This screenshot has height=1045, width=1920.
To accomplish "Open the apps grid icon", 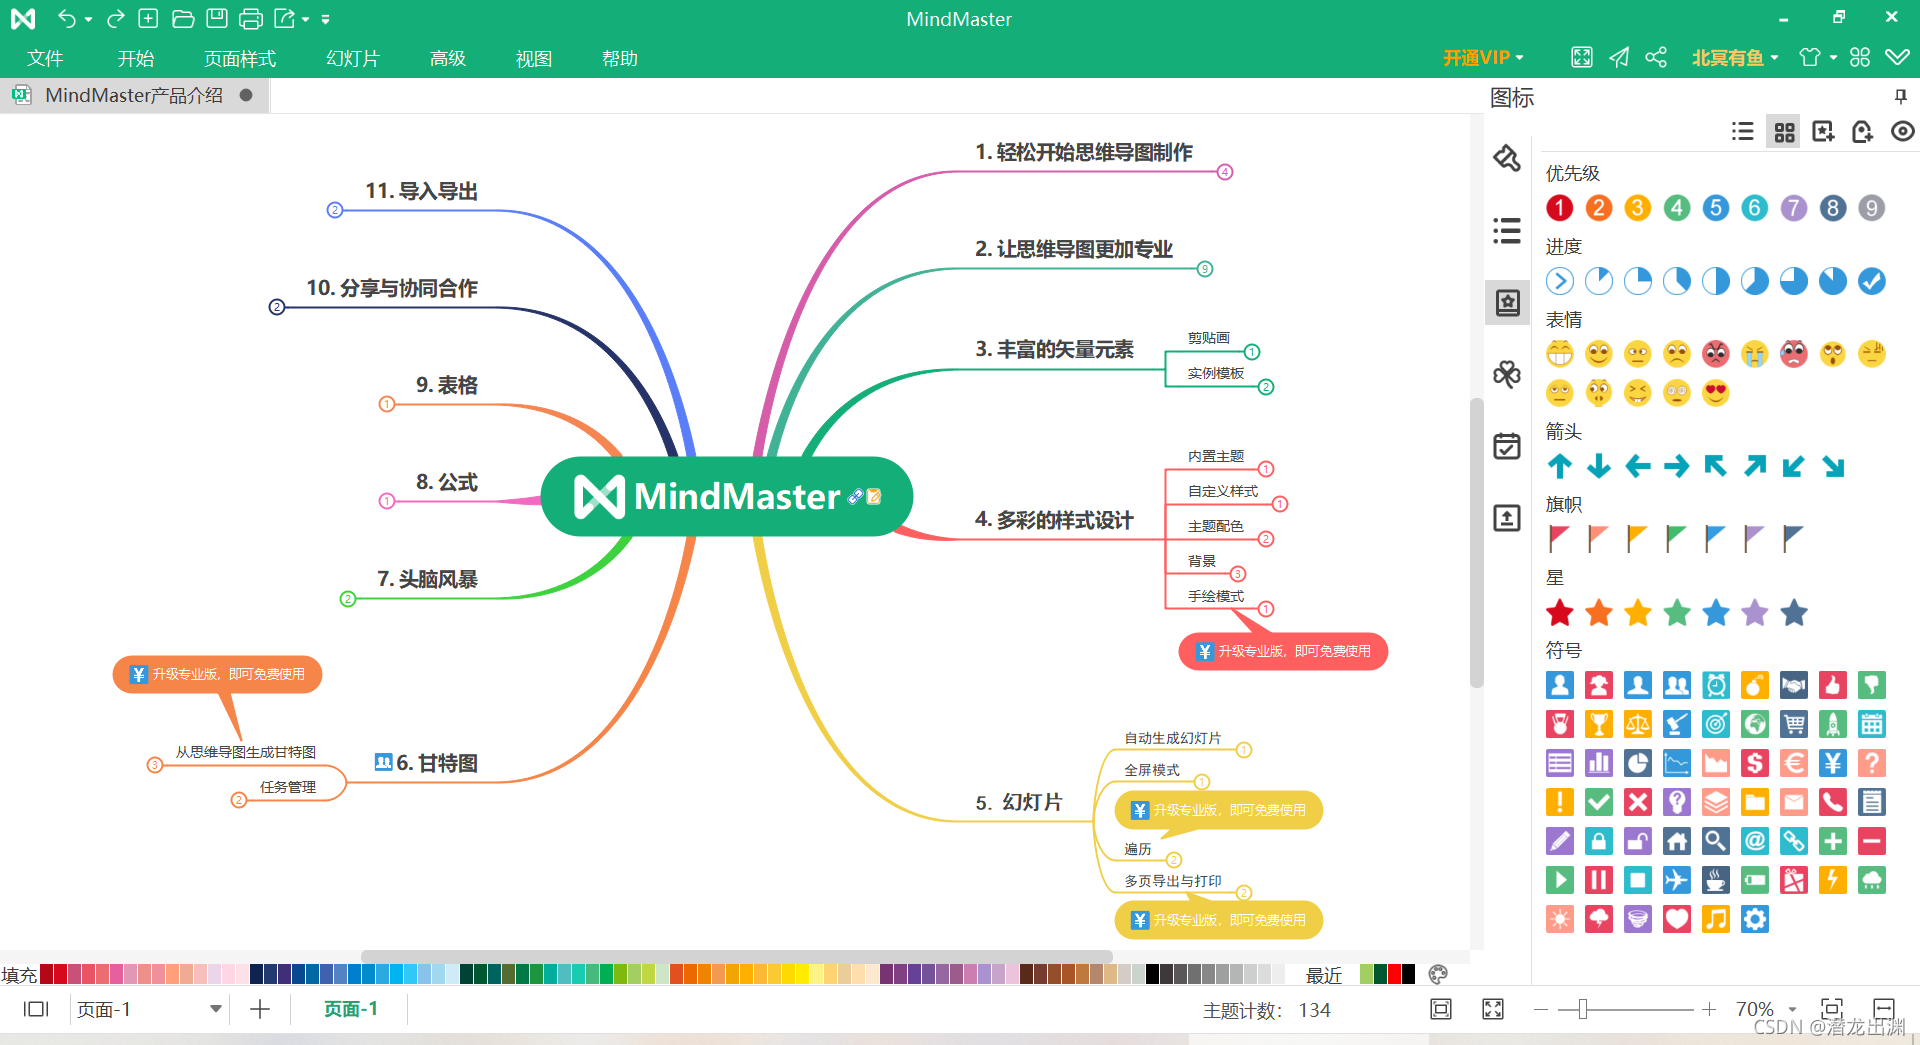I will coord(1860,58).
